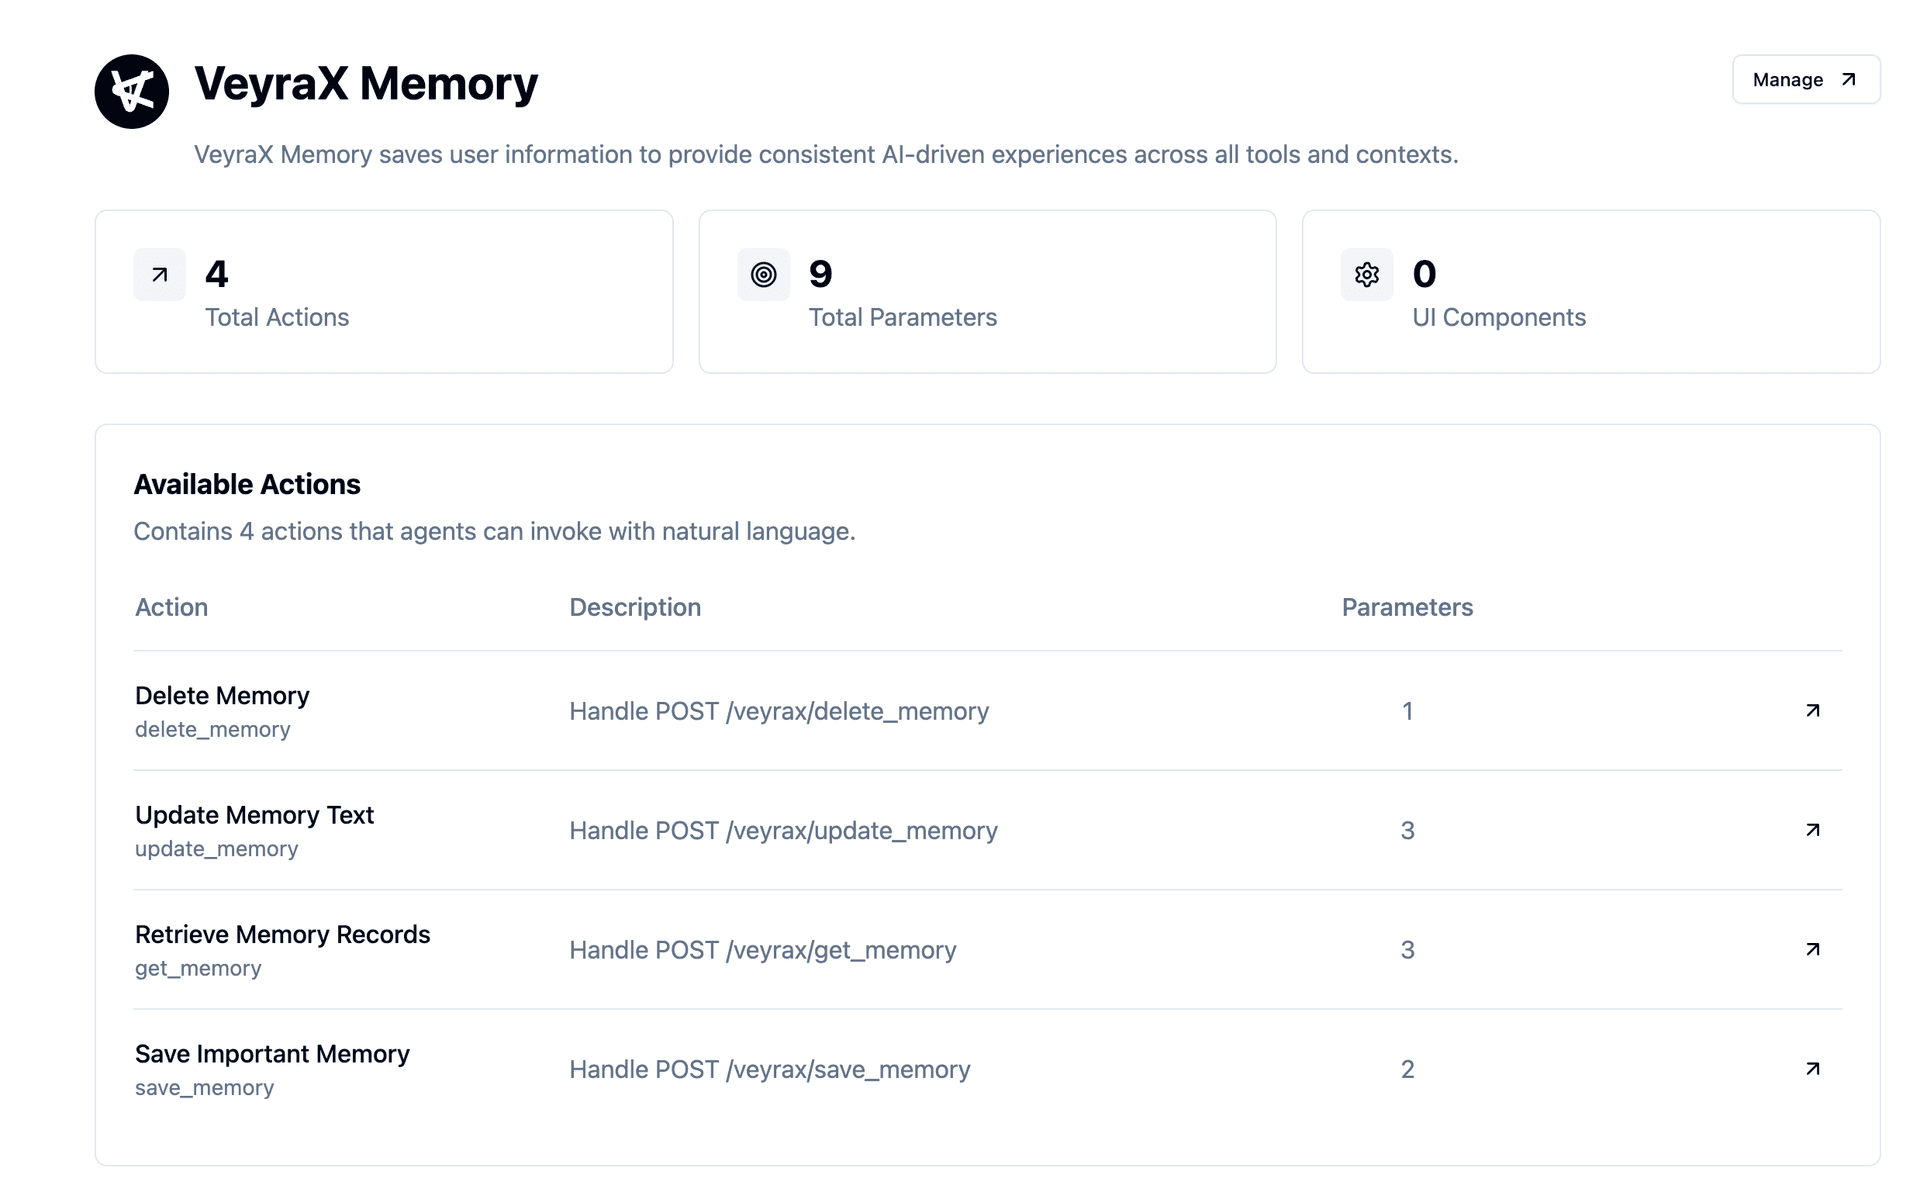Image resolution: width=1920 pixels, height=1196 pixels.
Task: Click the arrow icon in Total Actions card
Action: click(160, 275)
